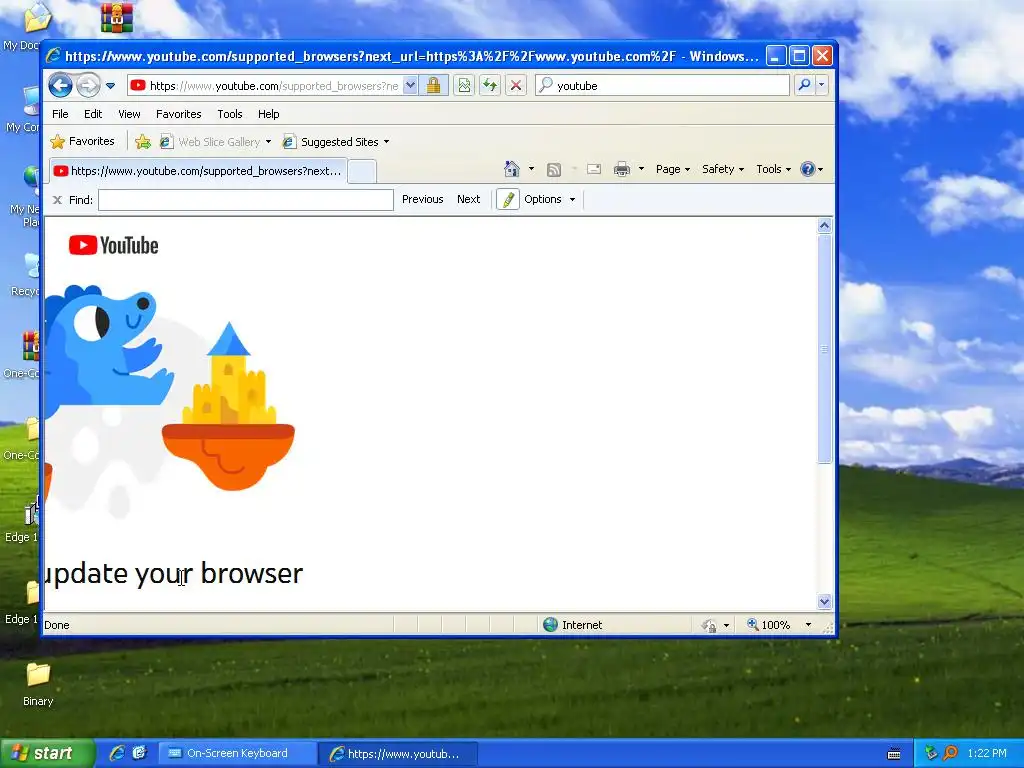This screenshot has height=768, width=1024.
Task: Click the Read Mail envelope icon
Action: tap(594, 170)
